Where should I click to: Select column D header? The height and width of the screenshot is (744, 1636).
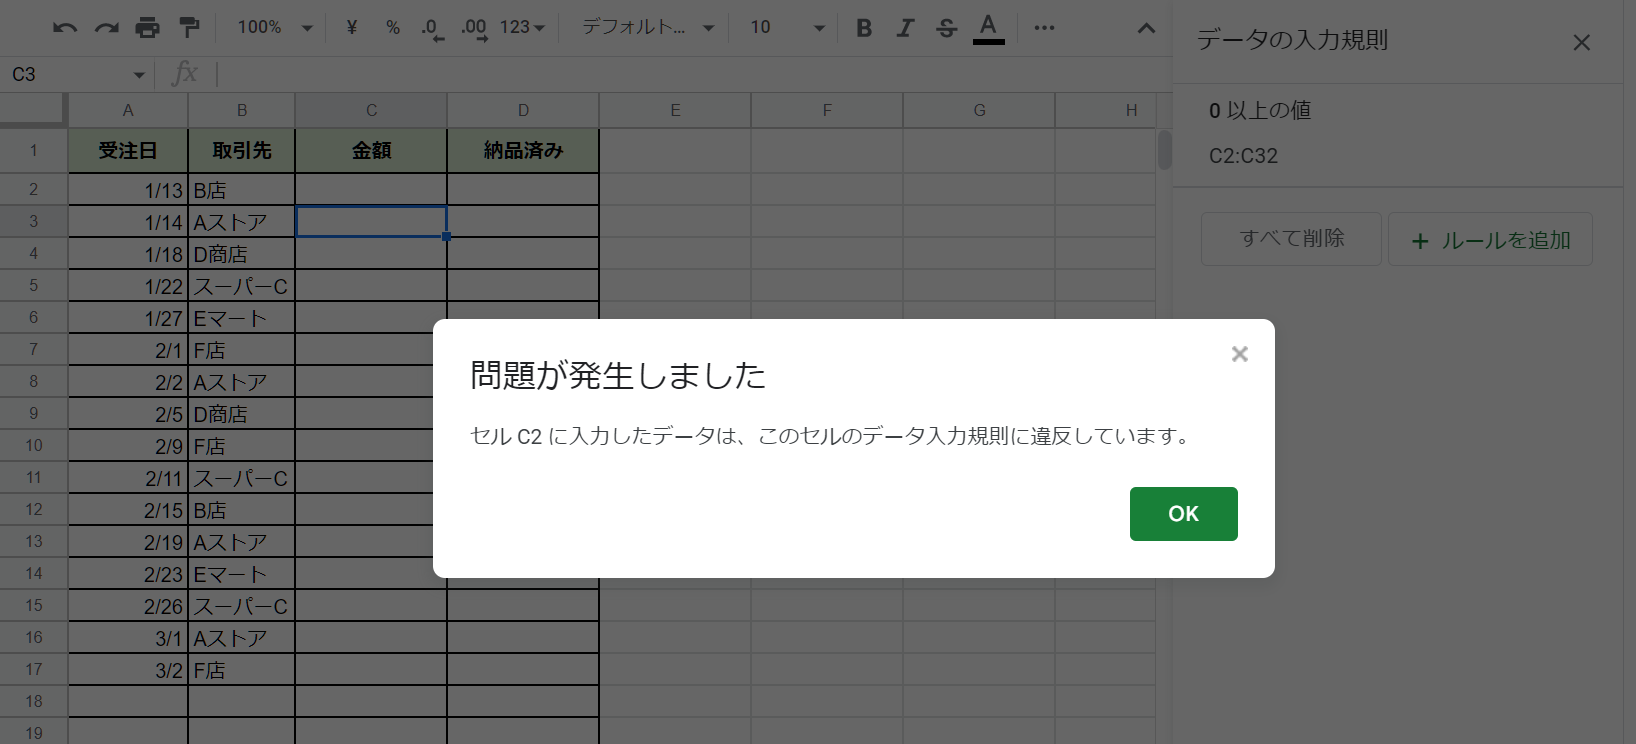click(x=523, y=110)
